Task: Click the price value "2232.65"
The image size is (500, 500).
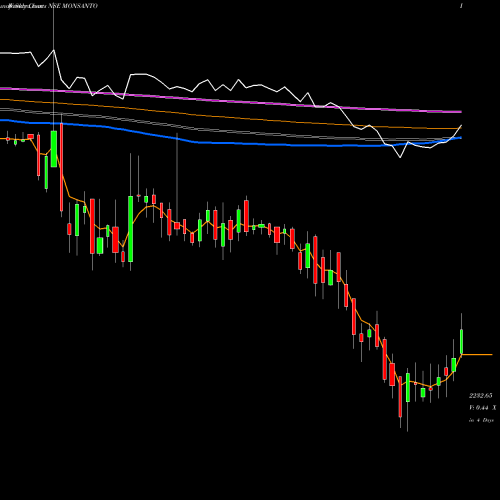Action: pos(480,396)
